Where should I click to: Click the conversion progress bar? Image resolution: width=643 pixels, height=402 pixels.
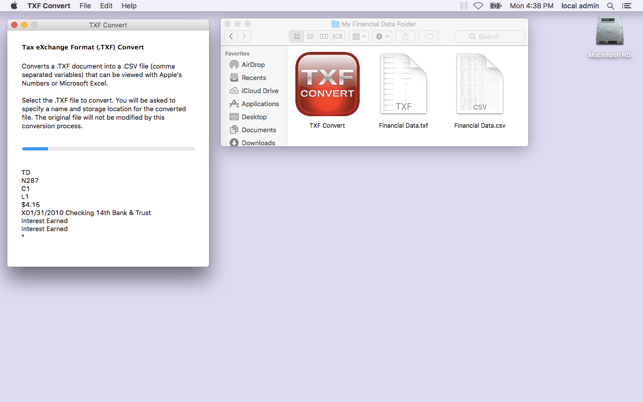[108, 149]
